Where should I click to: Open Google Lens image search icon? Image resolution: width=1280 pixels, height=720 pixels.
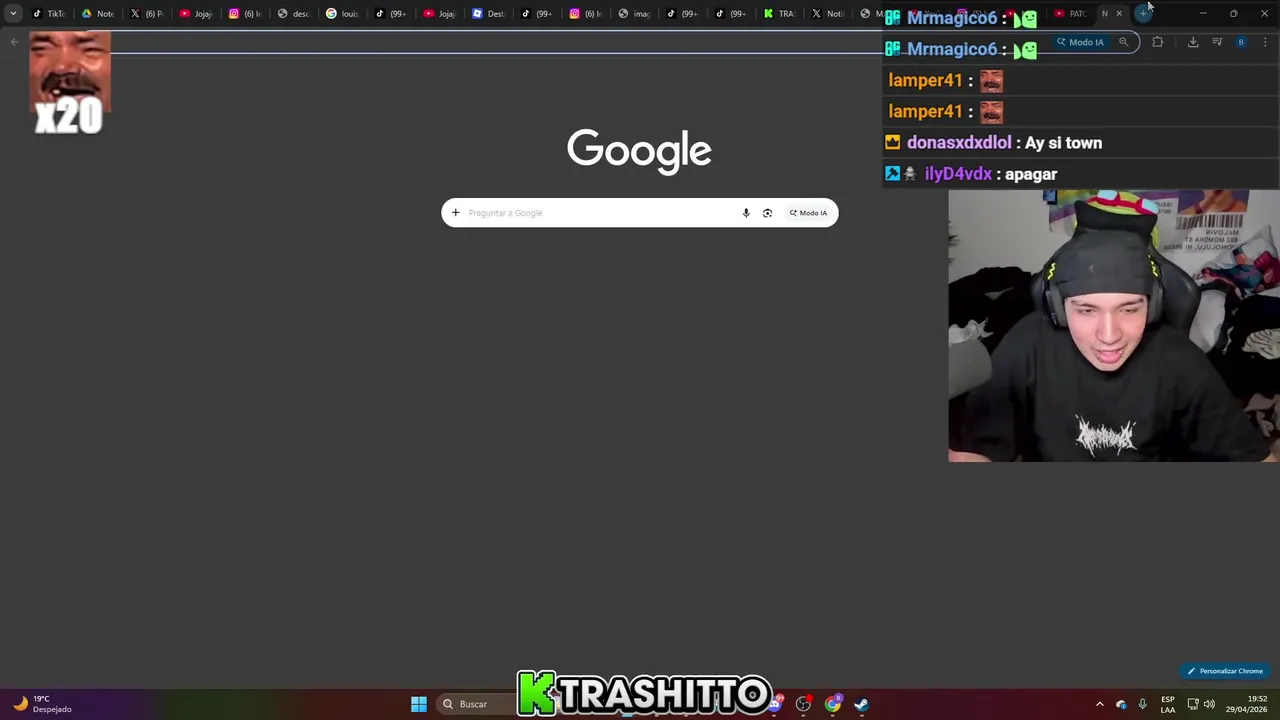point(767,213)
